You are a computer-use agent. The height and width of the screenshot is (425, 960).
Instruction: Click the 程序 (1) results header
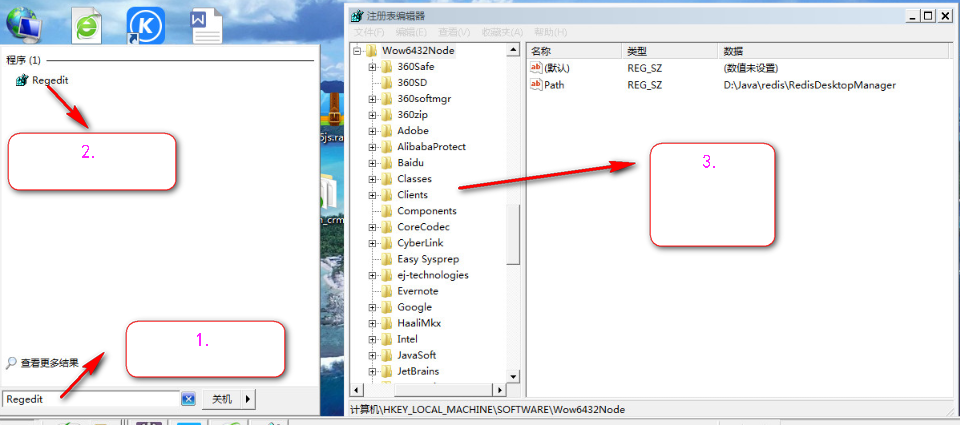coord(23,60)
